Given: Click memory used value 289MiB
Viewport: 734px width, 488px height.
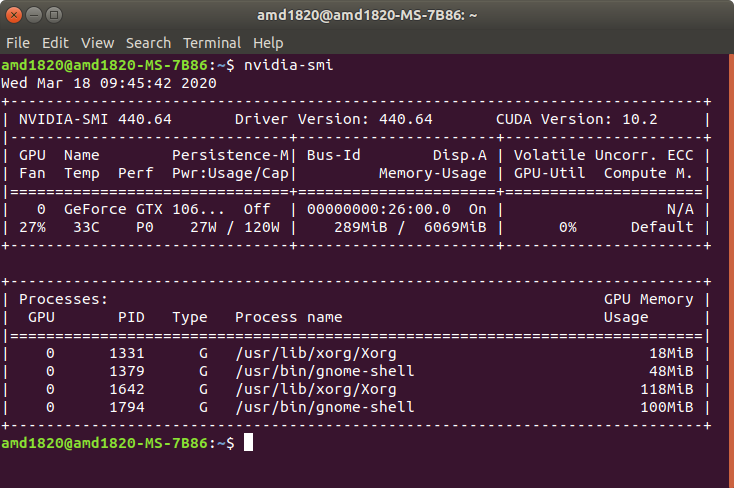Looking at the screenshot, I should [x=360, y=227].
